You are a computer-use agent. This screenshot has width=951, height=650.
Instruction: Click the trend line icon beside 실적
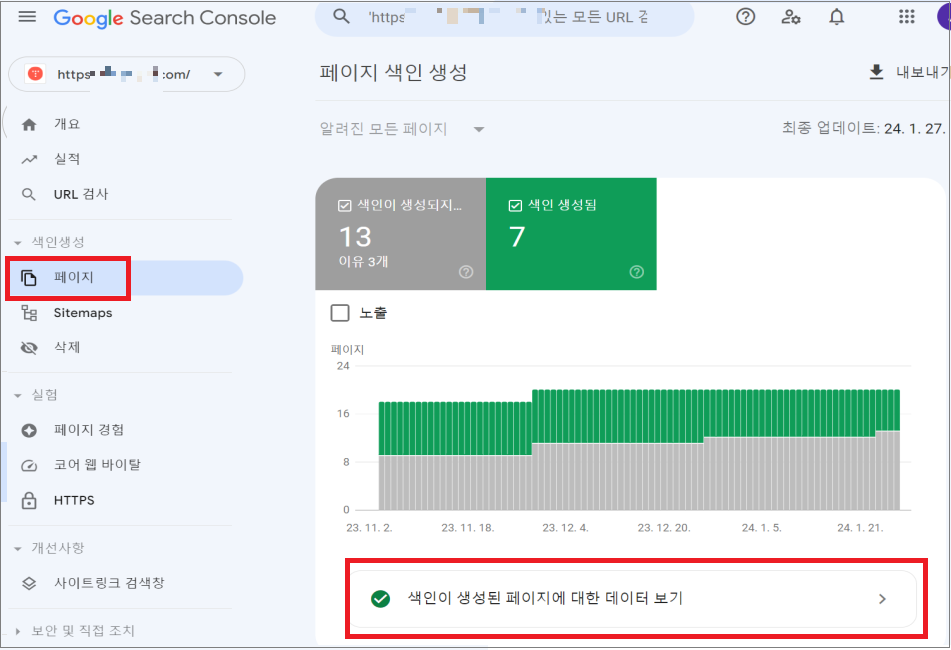tap(29, 159)
